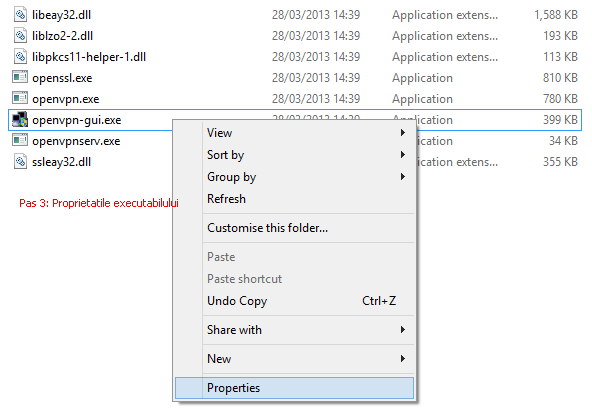Image resolution: width=592 pixels, height=418 pixels.
Task: Select the file name liblzo2-2.dll
Action: pyautogui.click(x=63, y=35)
